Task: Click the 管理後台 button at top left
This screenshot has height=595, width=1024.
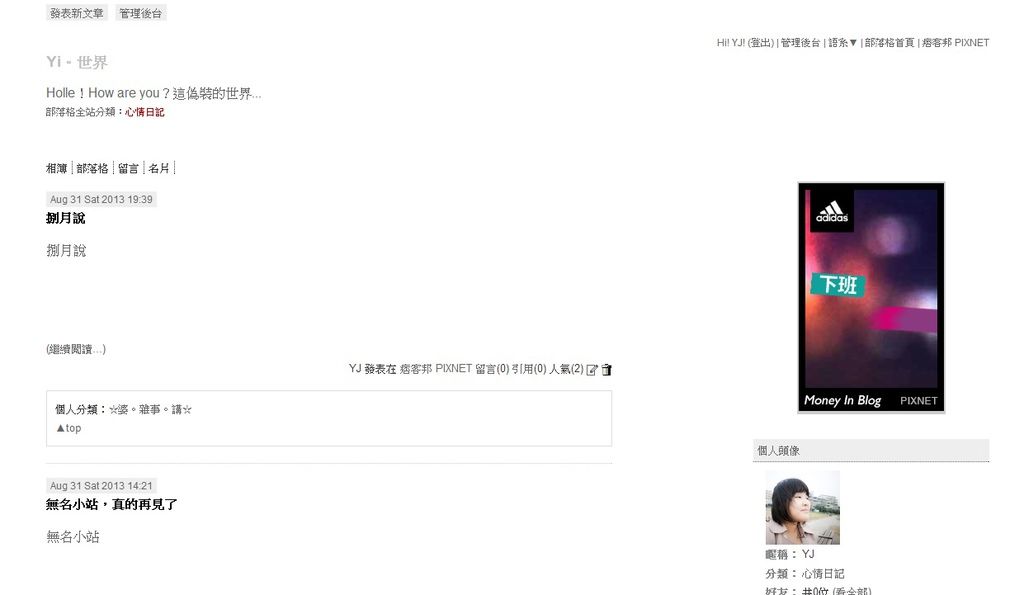Action: click(140, 13)
